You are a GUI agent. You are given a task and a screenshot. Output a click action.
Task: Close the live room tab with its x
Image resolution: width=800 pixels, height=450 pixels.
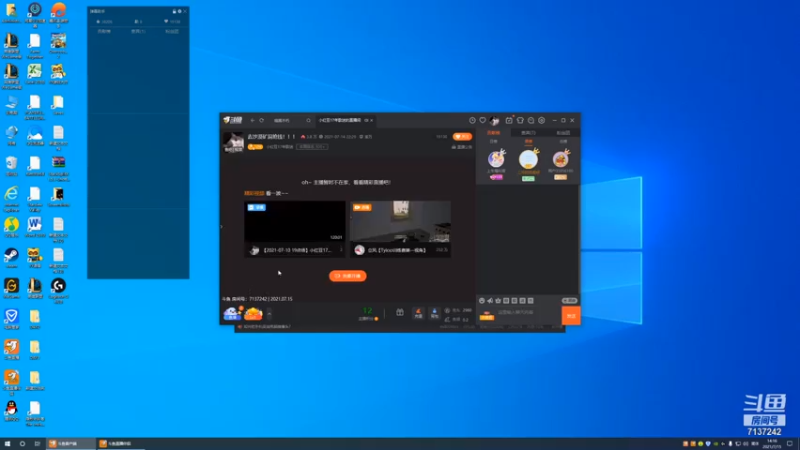(x=371, y=120)
